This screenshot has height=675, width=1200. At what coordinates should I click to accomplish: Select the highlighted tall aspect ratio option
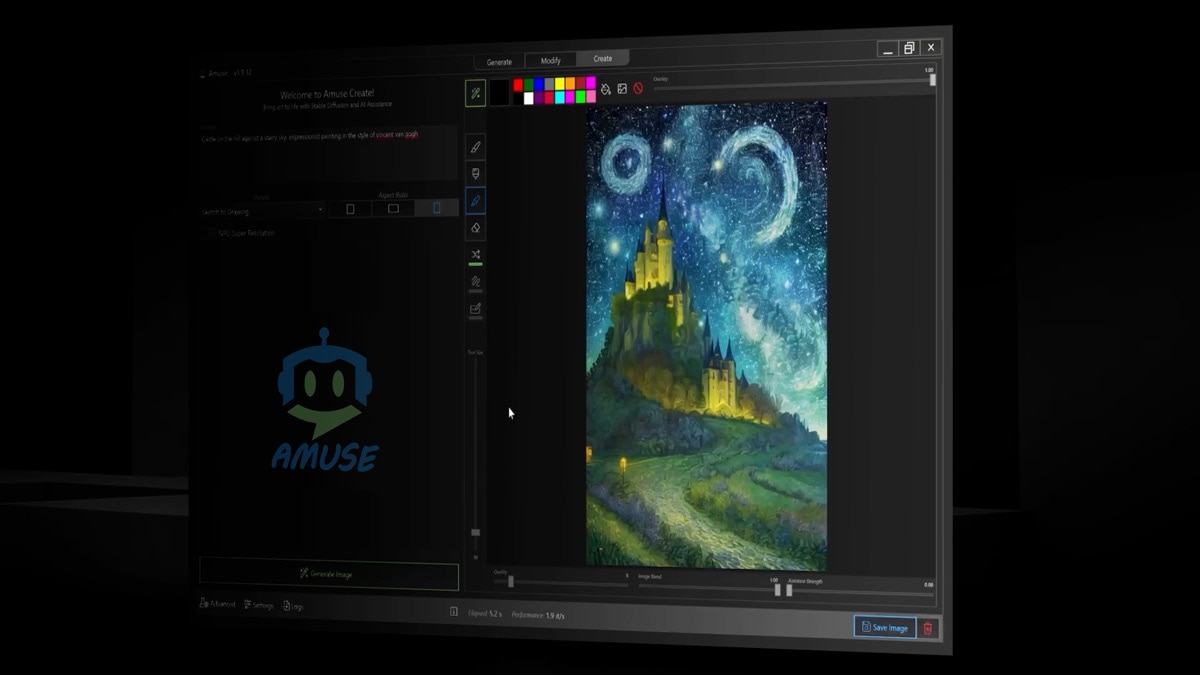(436, 207)
